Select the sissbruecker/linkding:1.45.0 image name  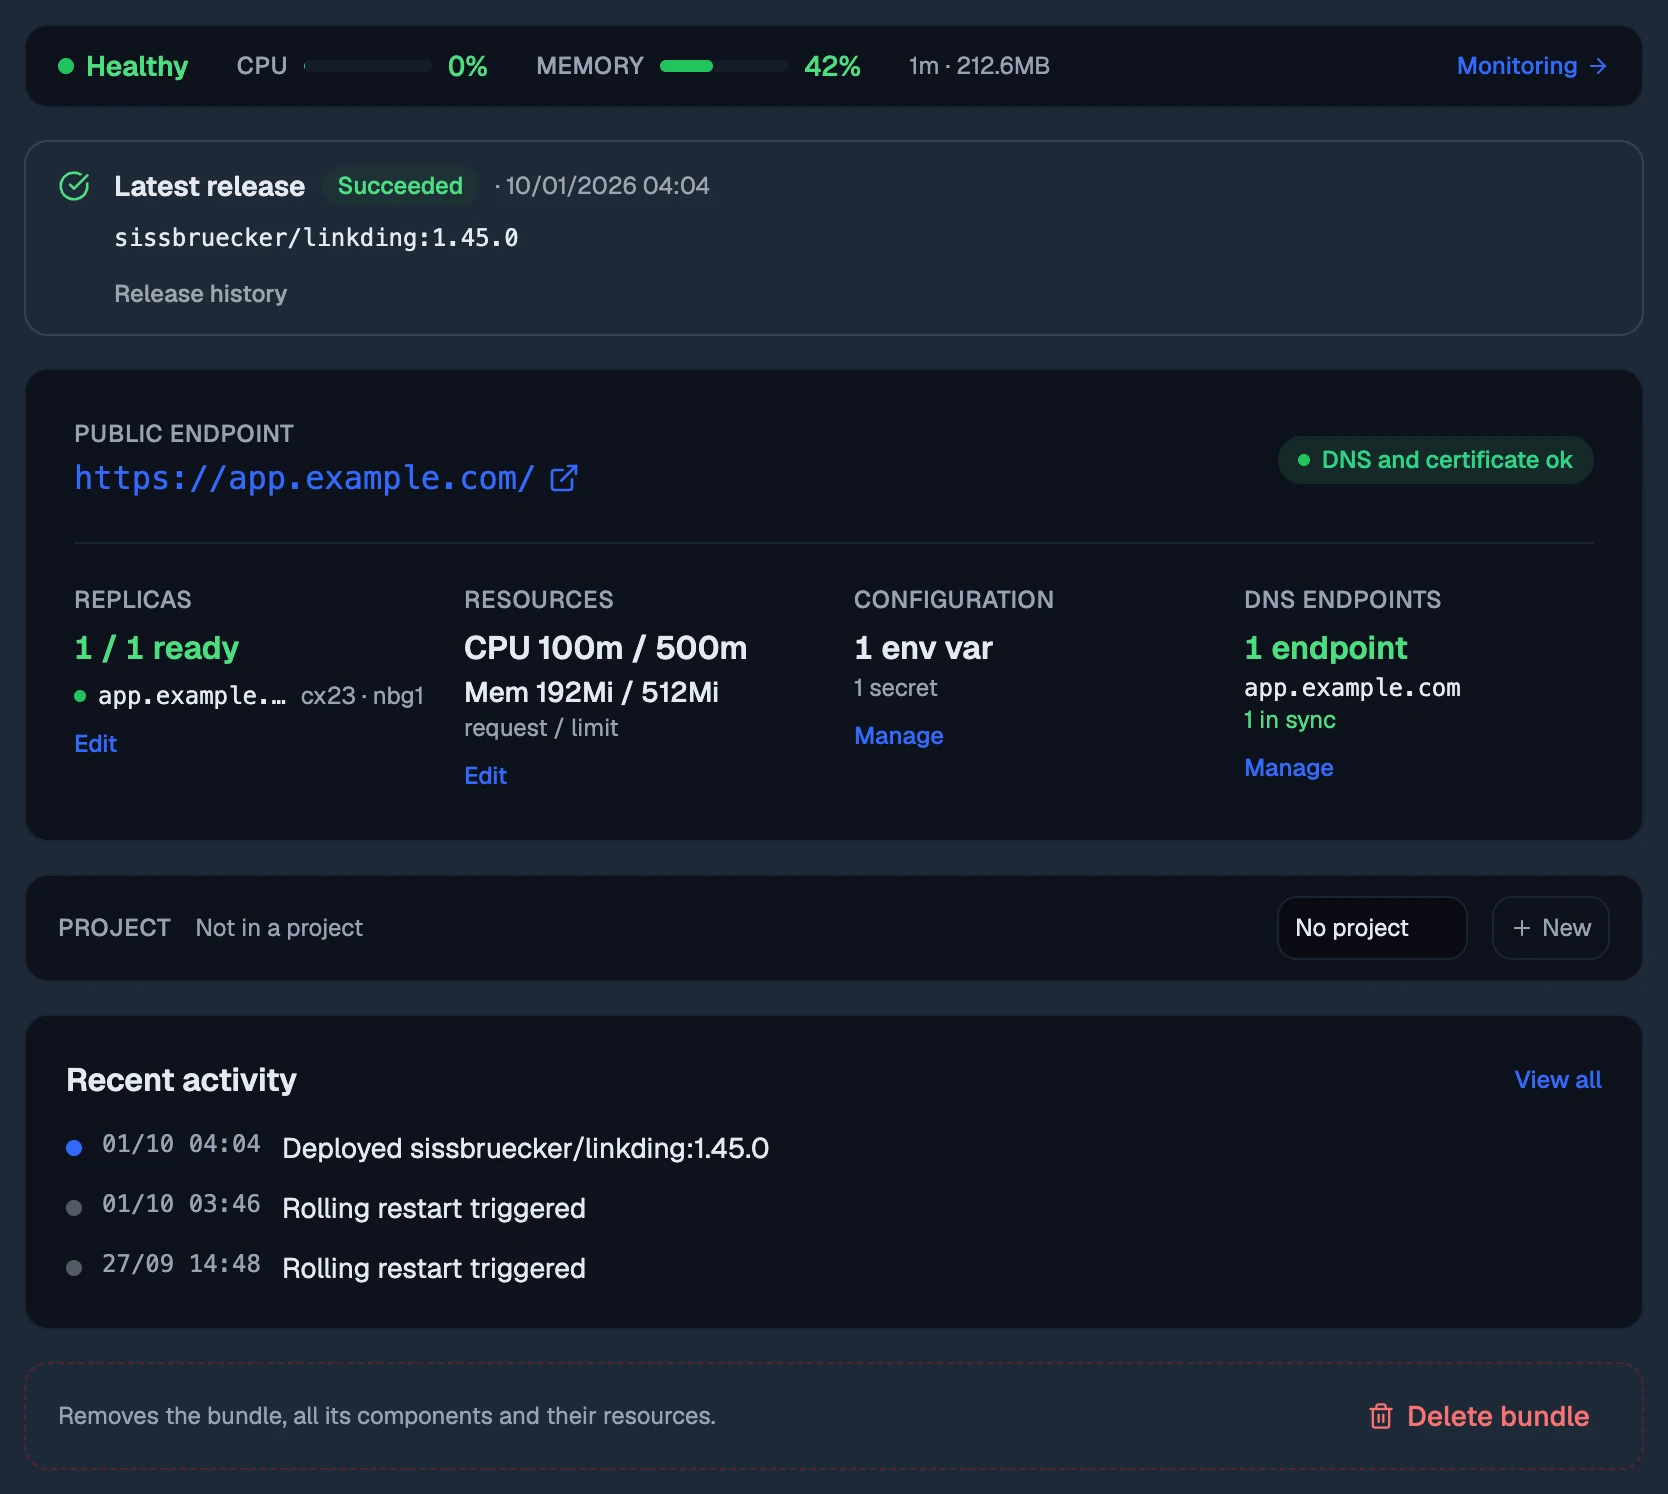click(316, 238)
